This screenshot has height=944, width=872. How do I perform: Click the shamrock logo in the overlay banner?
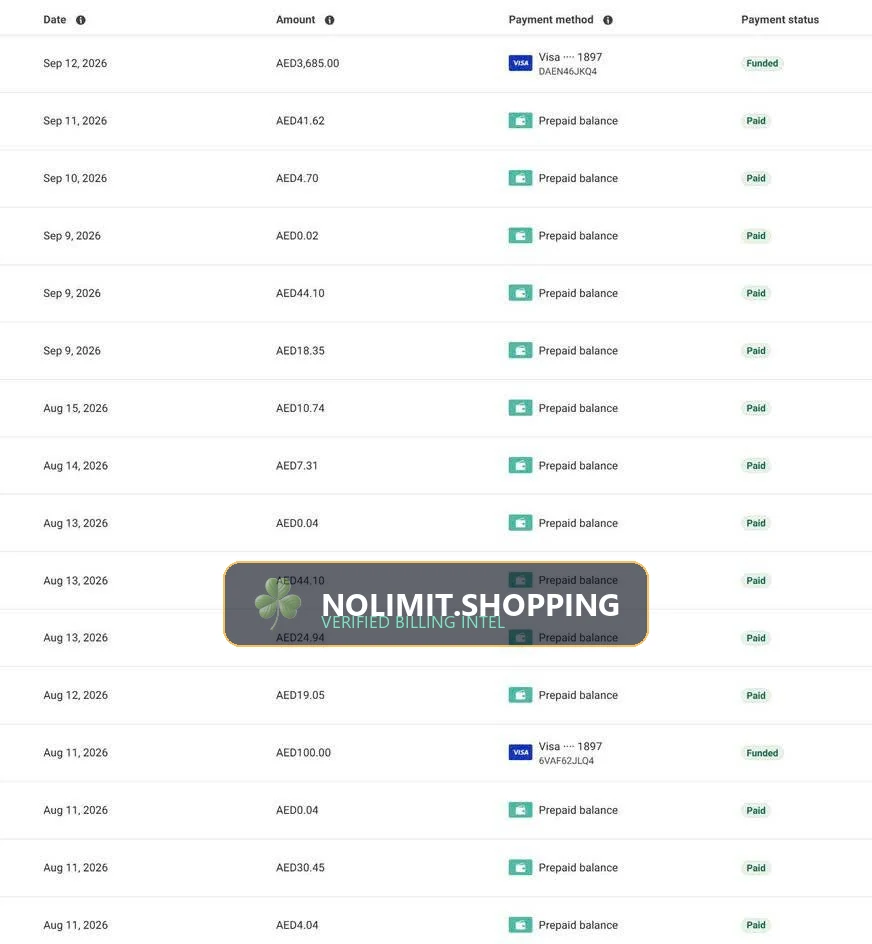pos(278,603)
